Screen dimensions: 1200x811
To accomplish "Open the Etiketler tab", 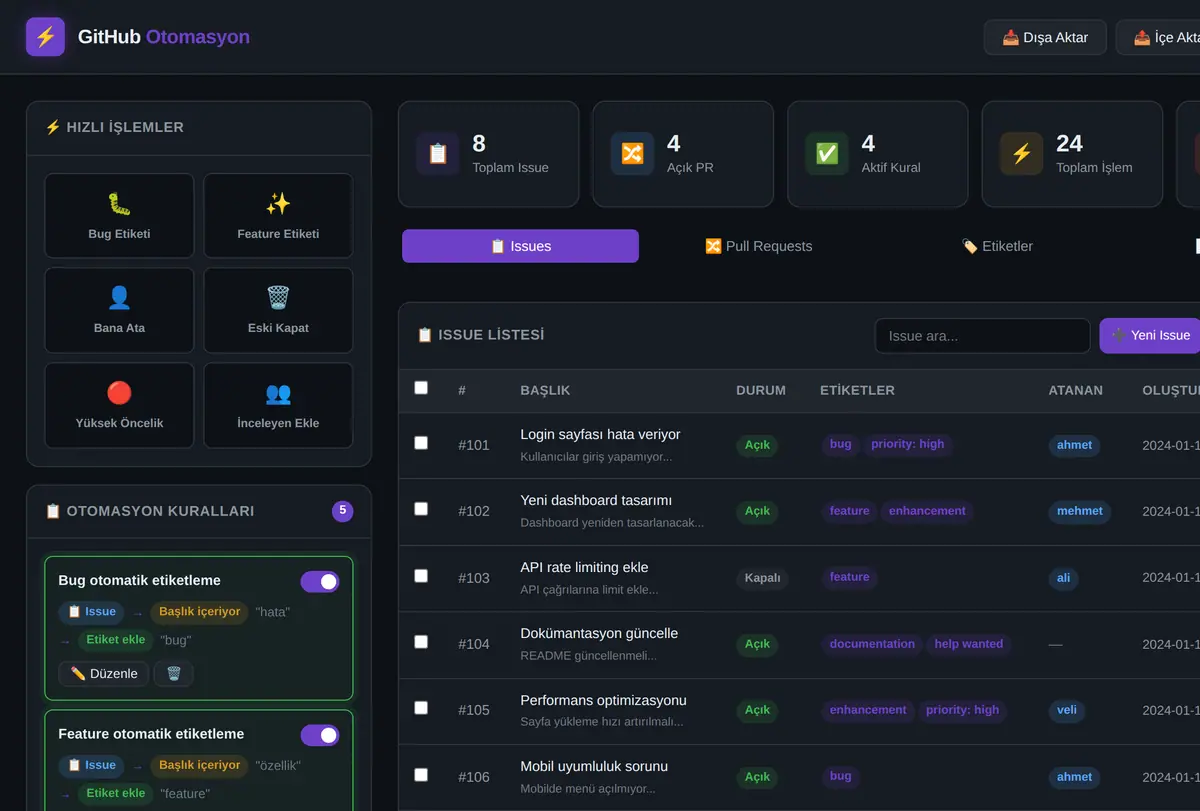I will pyautogui.click(x=997, y=246).
